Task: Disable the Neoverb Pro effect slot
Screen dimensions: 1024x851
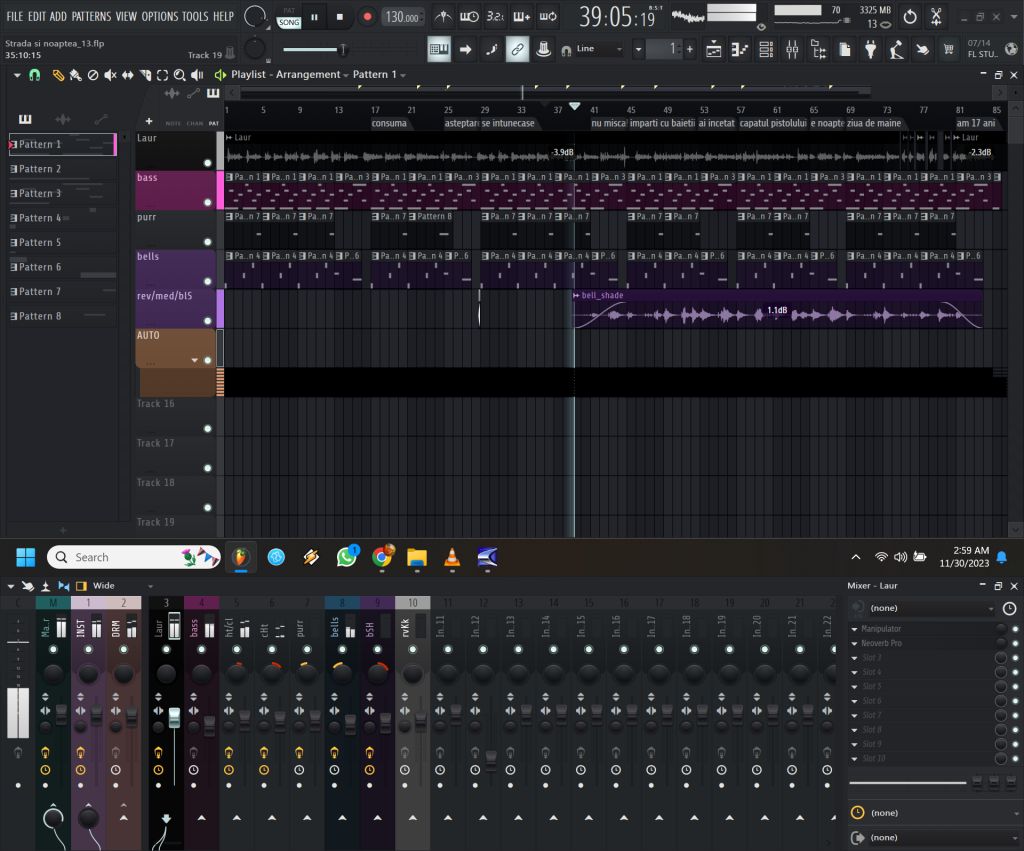Action: tap(1015, 643)
